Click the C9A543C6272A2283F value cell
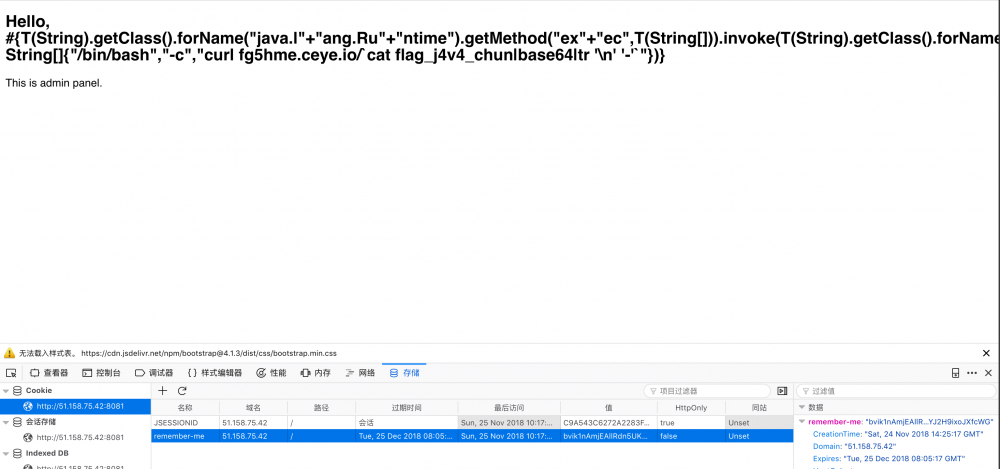Viewport: 1000px width, 469px height. pos(609,422)
